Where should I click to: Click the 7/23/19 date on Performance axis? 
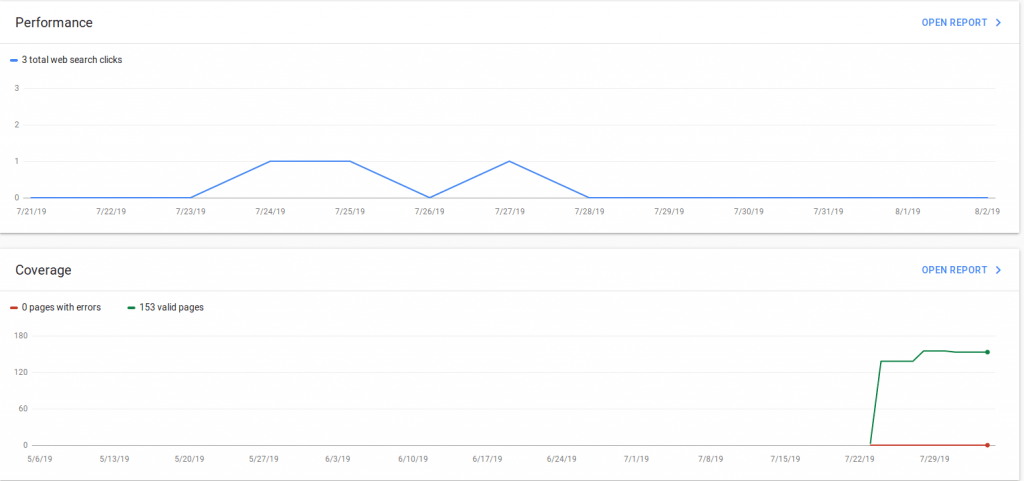191,211
